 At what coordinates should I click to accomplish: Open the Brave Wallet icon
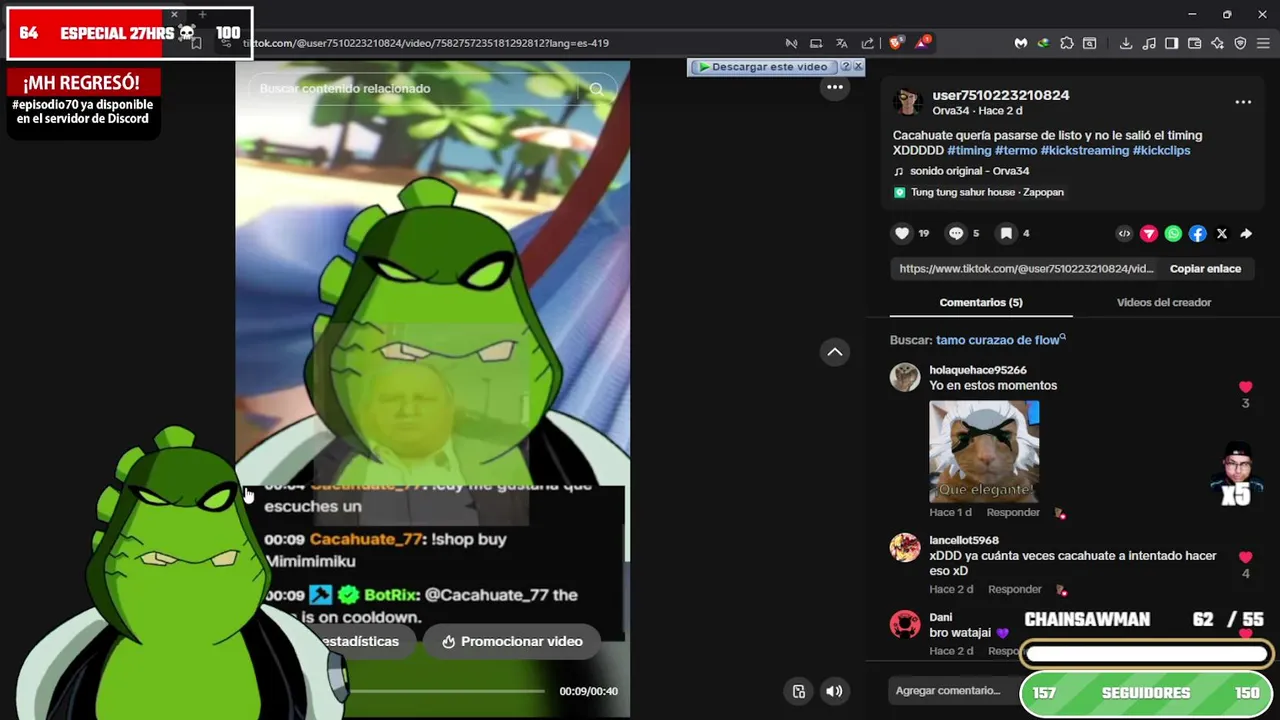coord(1194,43)
